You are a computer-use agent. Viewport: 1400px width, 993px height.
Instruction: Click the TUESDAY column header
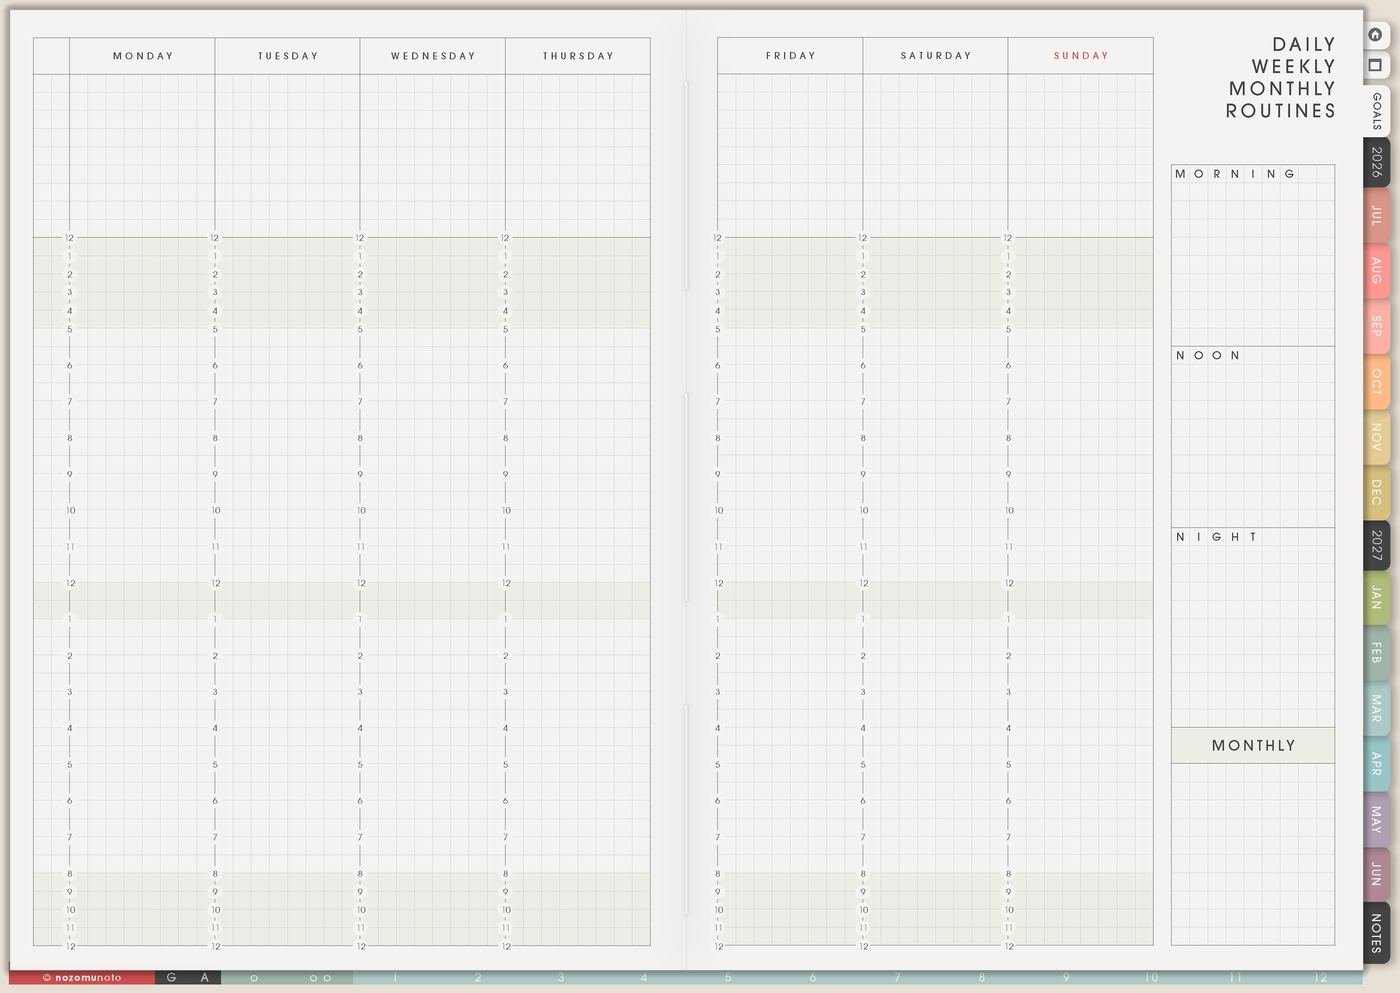coord(288,56)
